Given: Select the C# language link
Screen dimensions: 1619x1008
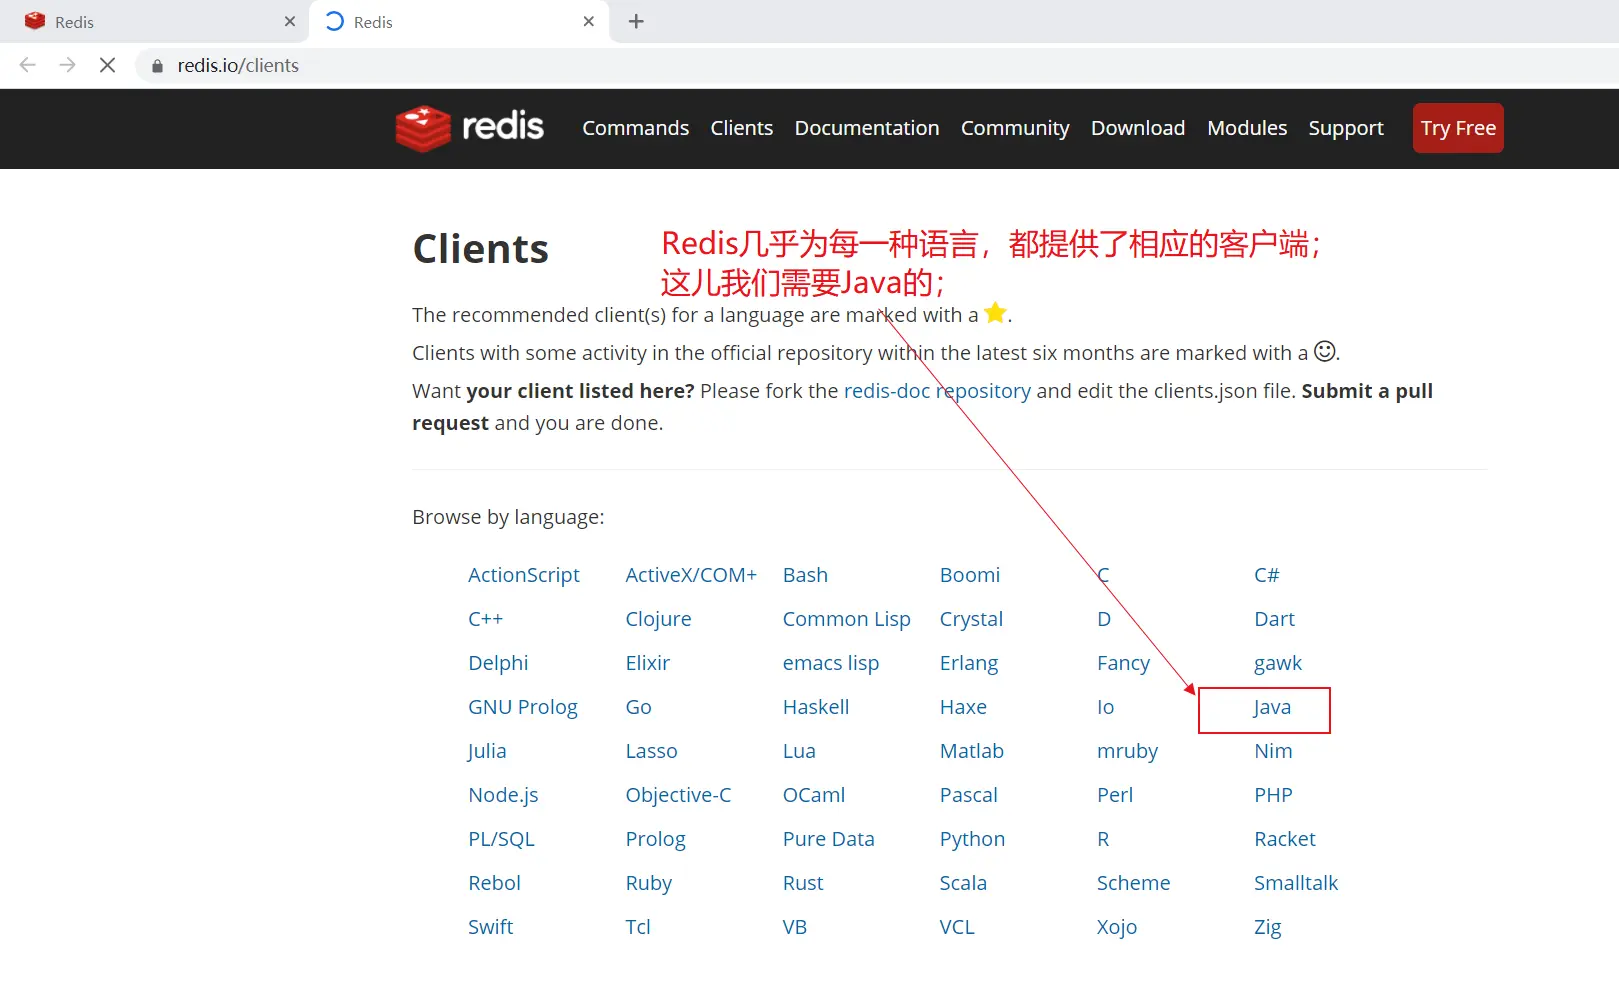Looking at the screenshot, I should (x=1267, y=575).
